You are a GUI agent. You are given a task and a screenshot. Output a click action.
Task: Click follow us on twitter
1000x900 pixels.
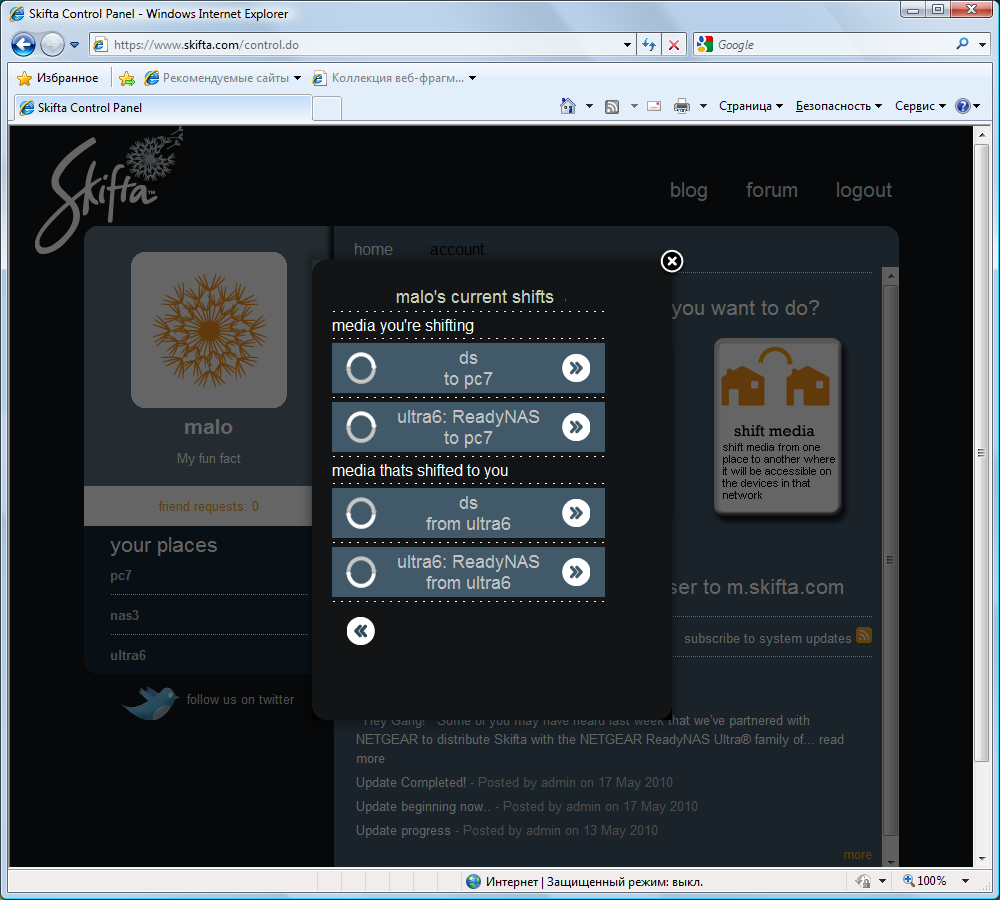[240, 699]
